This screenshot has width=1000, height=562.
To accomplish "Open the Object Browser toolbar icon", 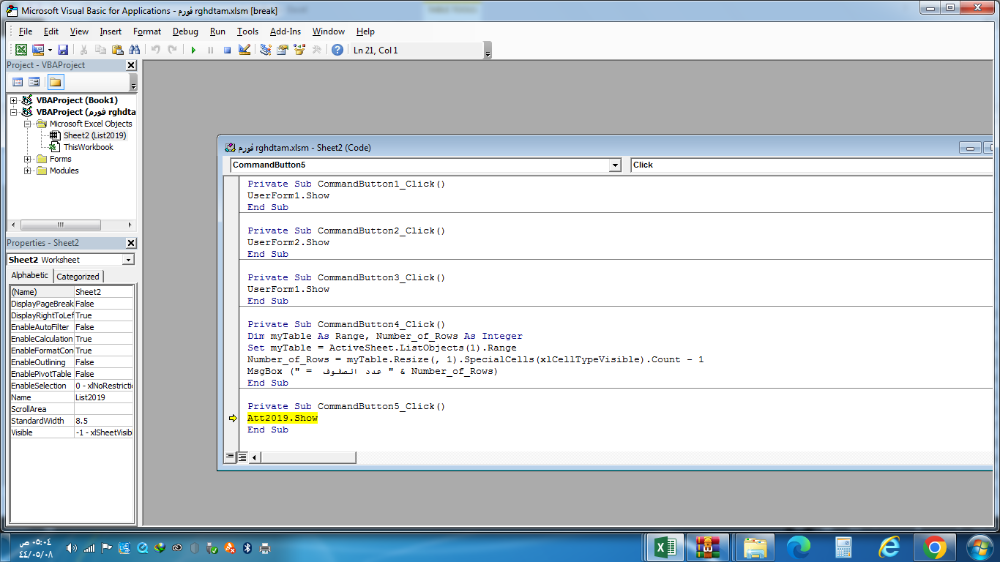I will [299, 50].
